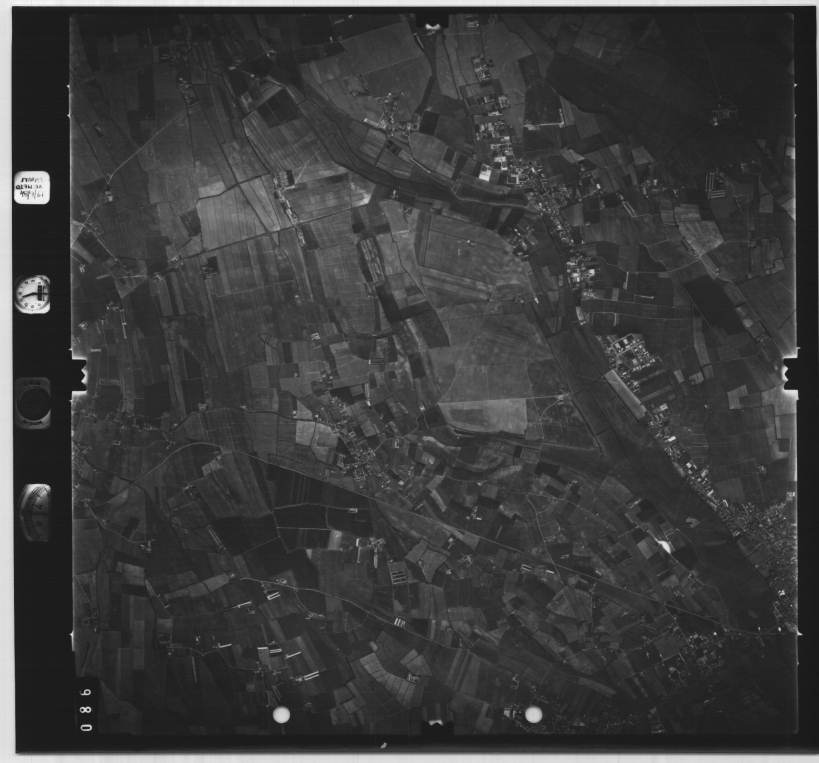Click the white striped greenhouses lower center

[398, 575]
